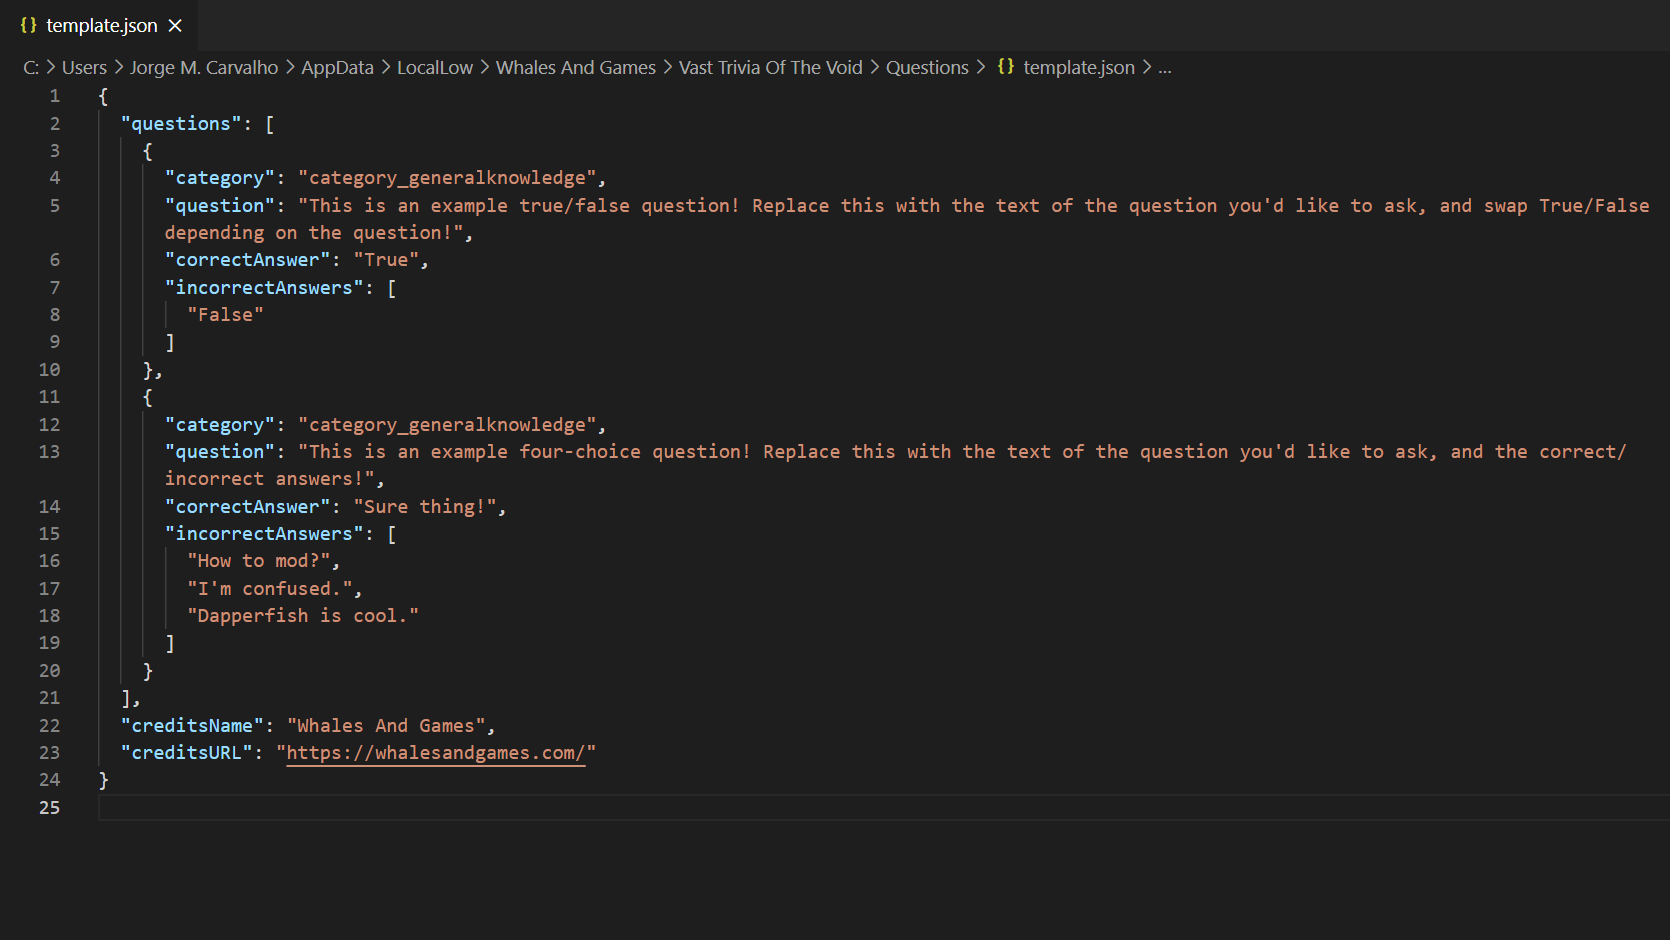Open the Jorge M. Carvalho breadcrumb
The width and height of the screenshot is (1670, 940).
click(x=204, y=68)
